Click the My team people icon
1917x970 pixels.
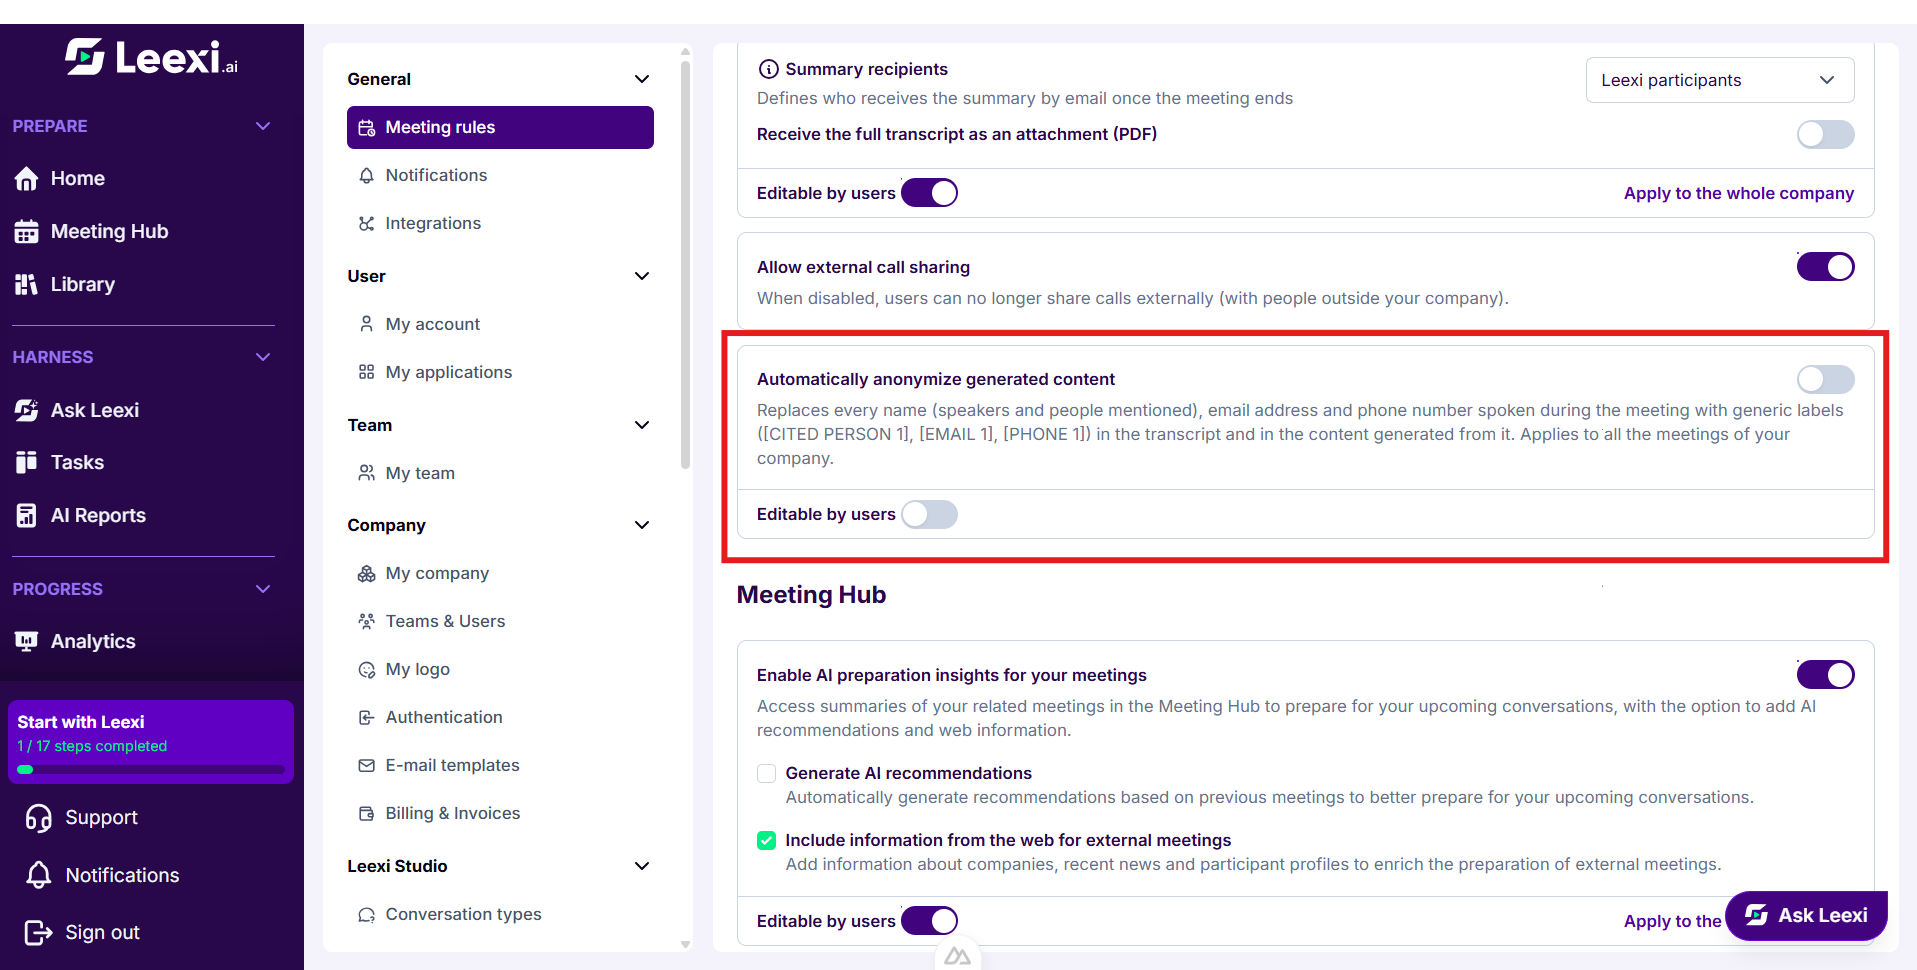(367, 473)
